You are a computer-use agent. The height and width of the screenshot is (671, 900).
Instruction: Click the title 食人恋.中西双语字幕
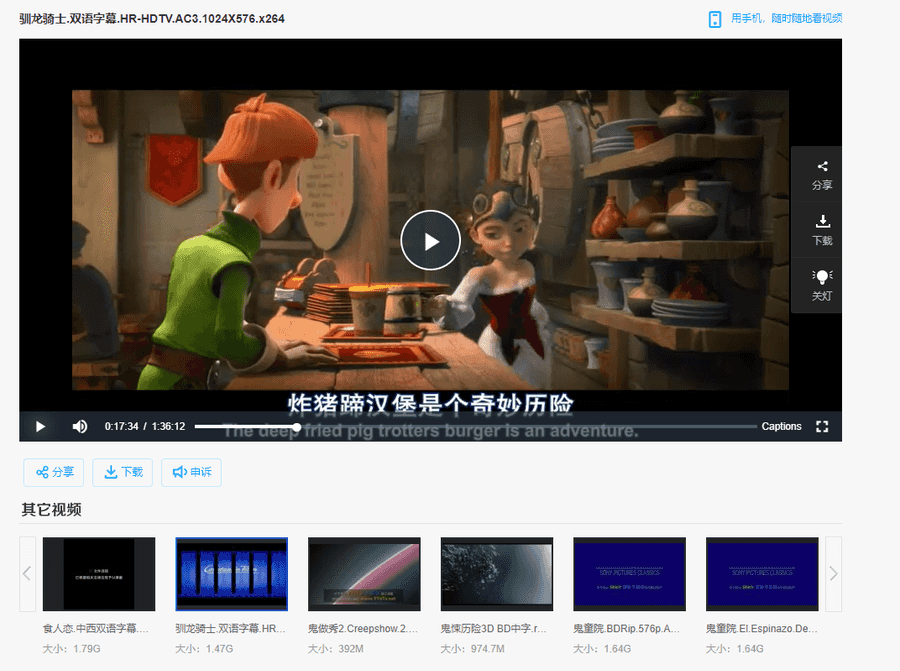[95, 629]
